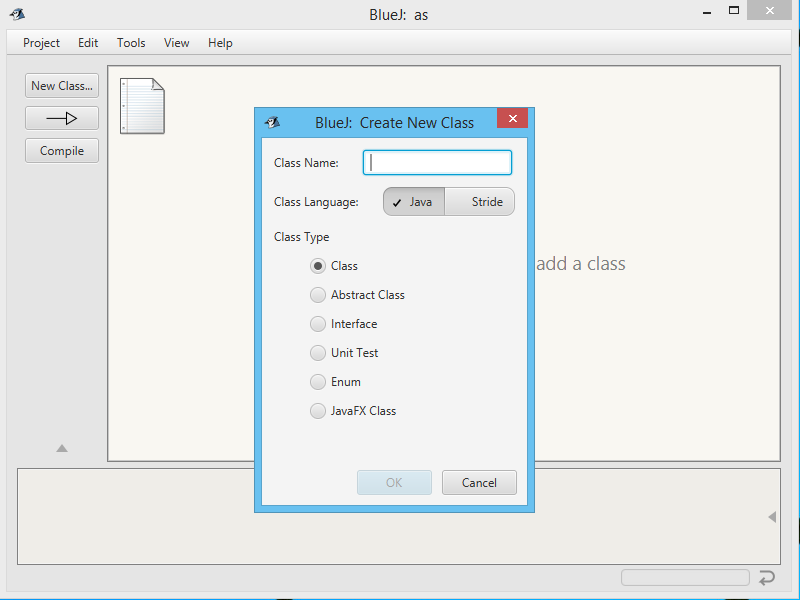Click the return arrow icon at bottom right
Screen dimensions: 800x600
tap(767, 578)
